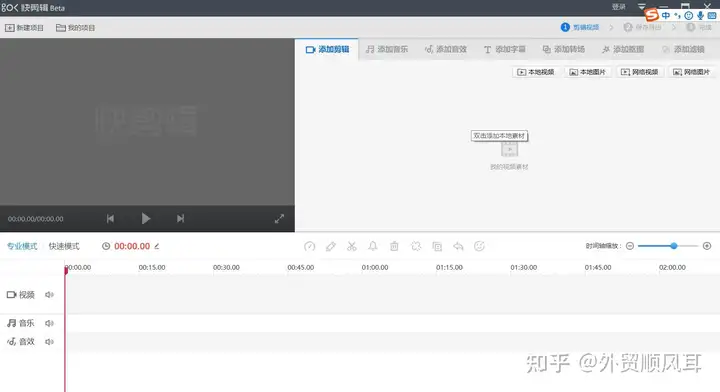Screen dimensions: 720x392
Task: Jump to next frame in preview
Action: pos(180,219)
